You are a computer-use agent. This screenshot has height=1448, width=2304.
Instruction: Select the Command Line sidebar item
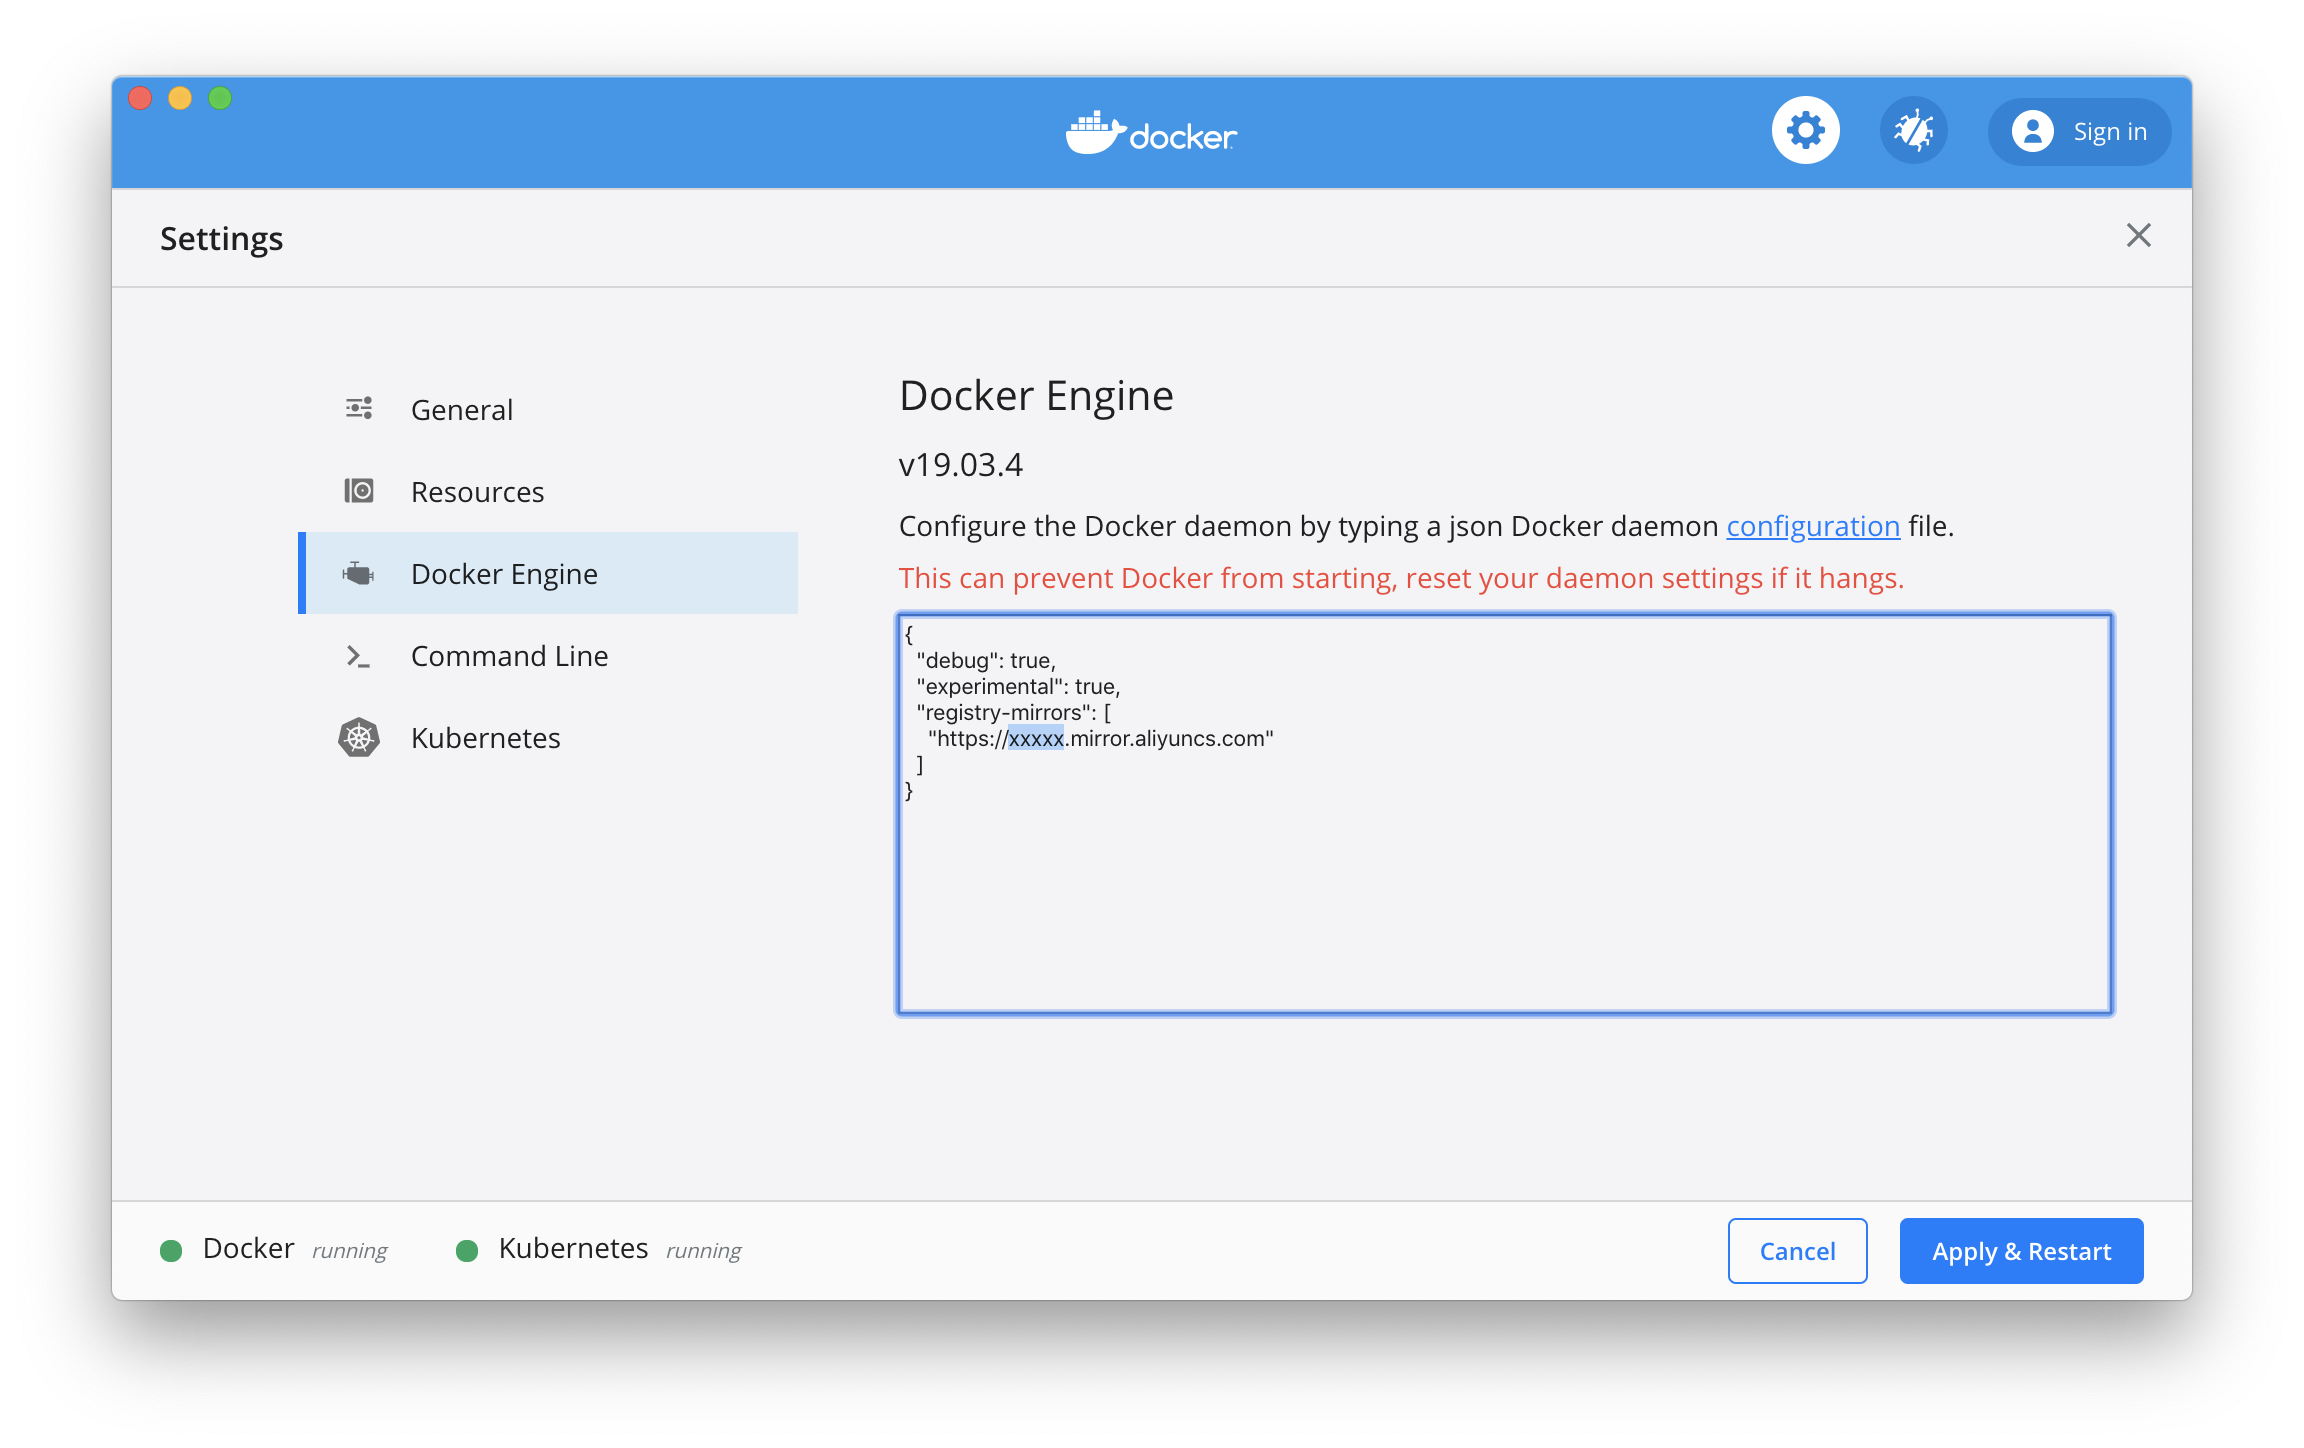[x=511, y=654]
